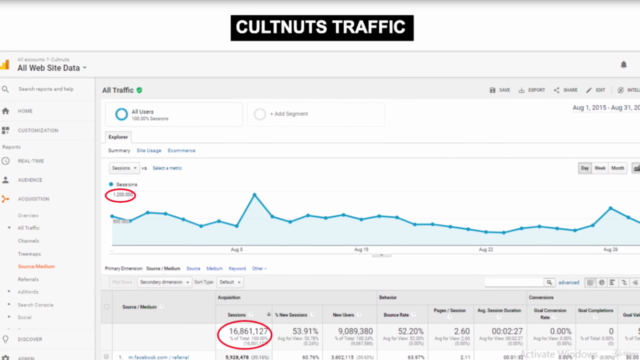
Task: Toggle chart to Week view
Action: 600,168
